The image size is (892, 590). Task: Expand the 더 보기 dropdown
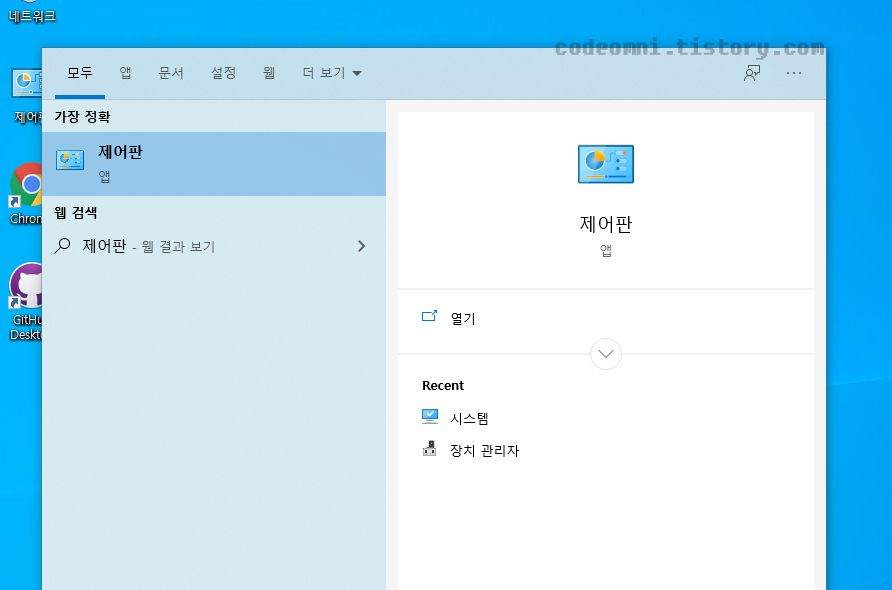click(332, 73)
